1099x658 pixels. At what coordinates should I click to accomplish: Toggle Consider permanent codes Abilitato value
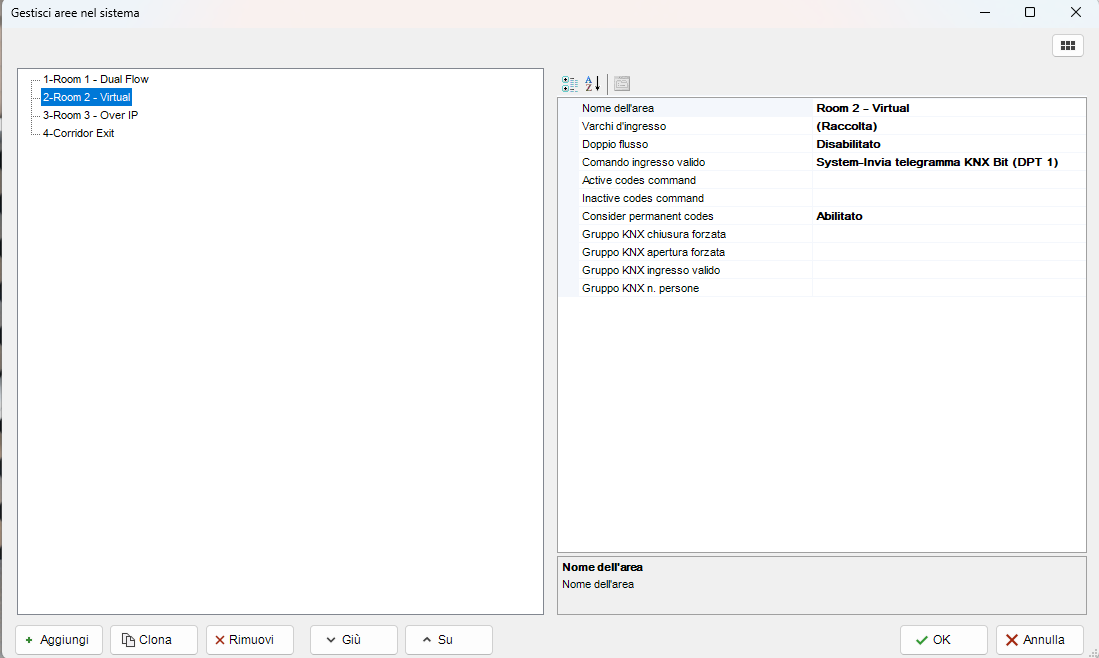(947, 216)
